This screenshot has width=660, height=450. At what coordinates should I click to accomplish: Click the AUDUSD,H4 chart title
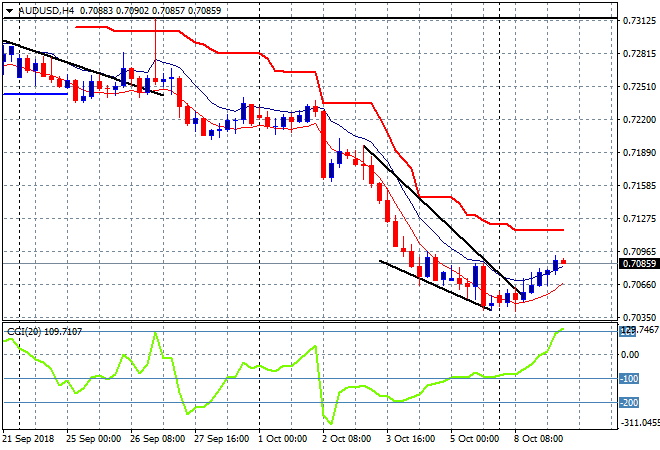click(x=43, y=9)
